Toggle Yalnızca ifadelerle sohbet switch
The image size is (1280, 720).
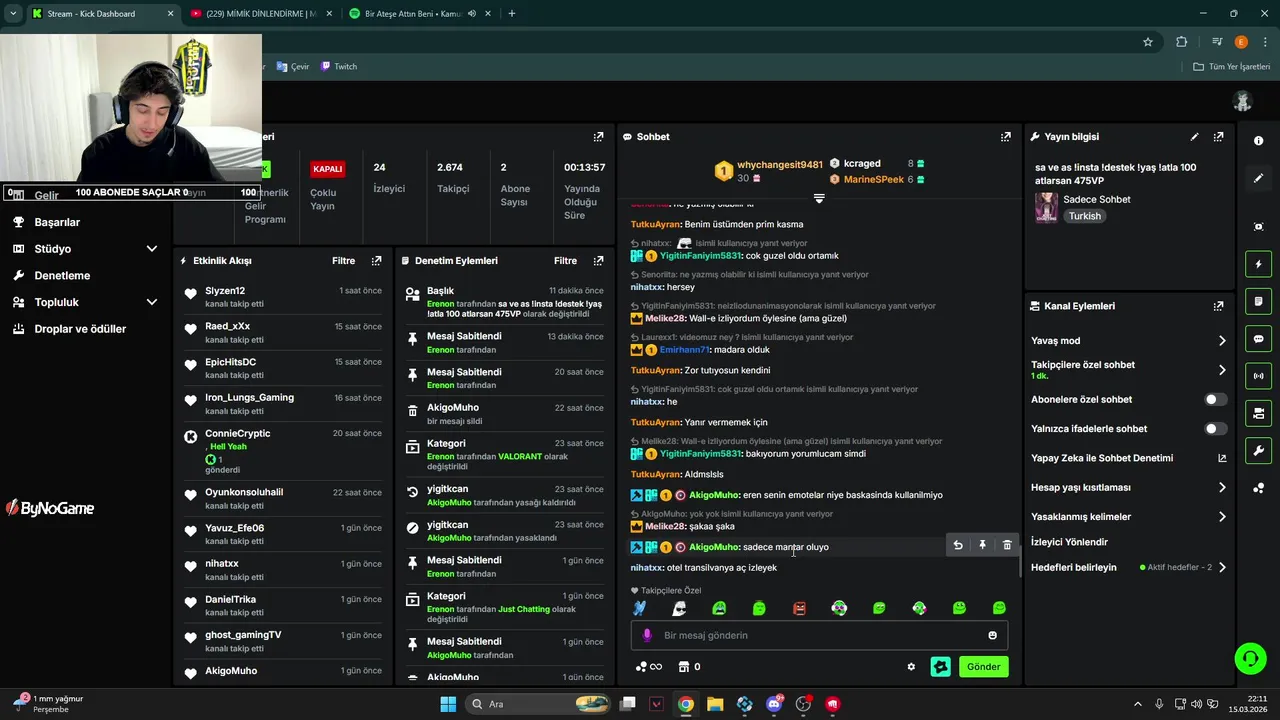tap(1215, 429)
